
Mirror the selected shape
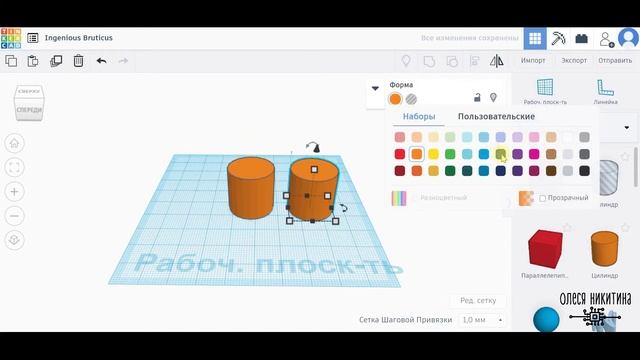click(496, 61)
